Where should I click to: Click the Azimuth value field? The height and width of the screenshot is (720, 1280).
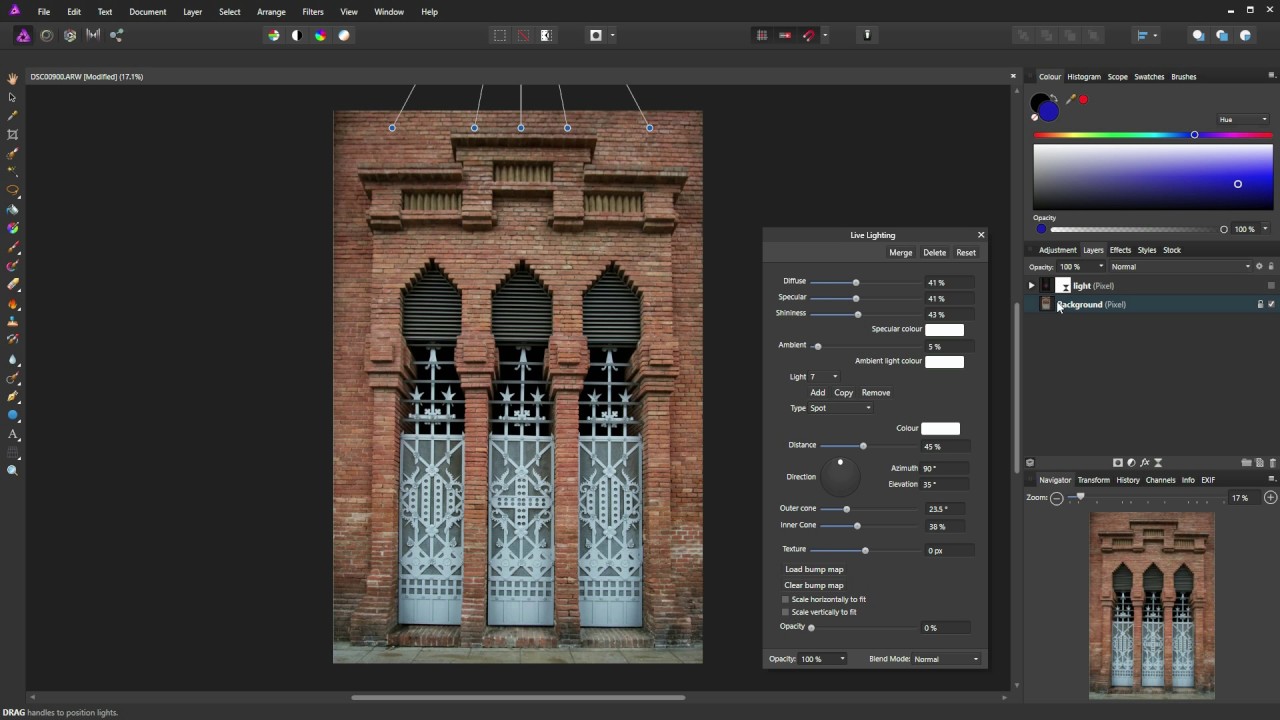pos(945,468)
